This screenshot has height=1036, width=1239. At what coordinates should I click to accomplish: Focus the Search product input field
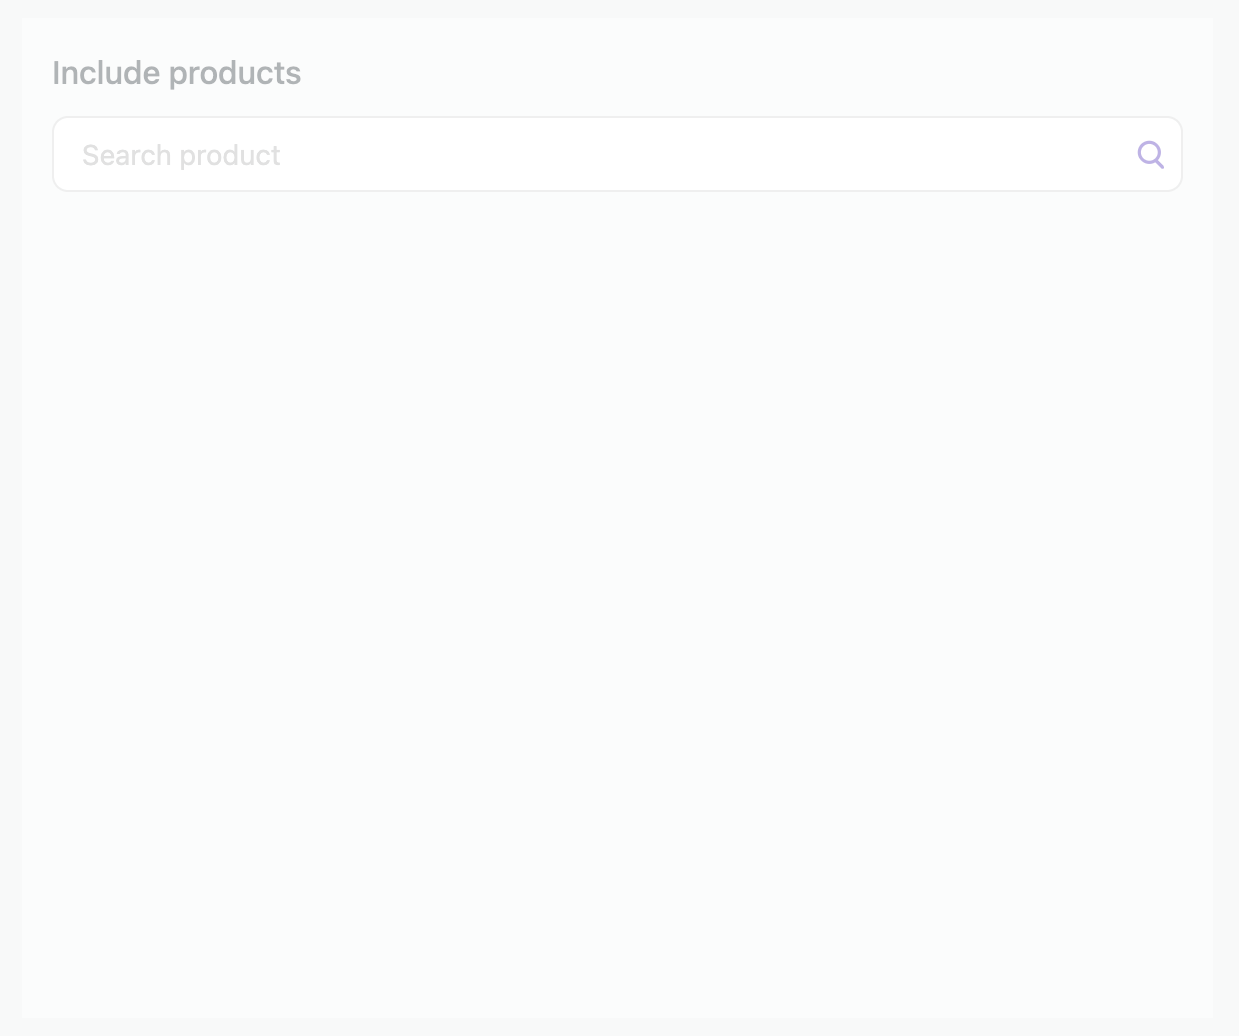[x=617, y=154]
